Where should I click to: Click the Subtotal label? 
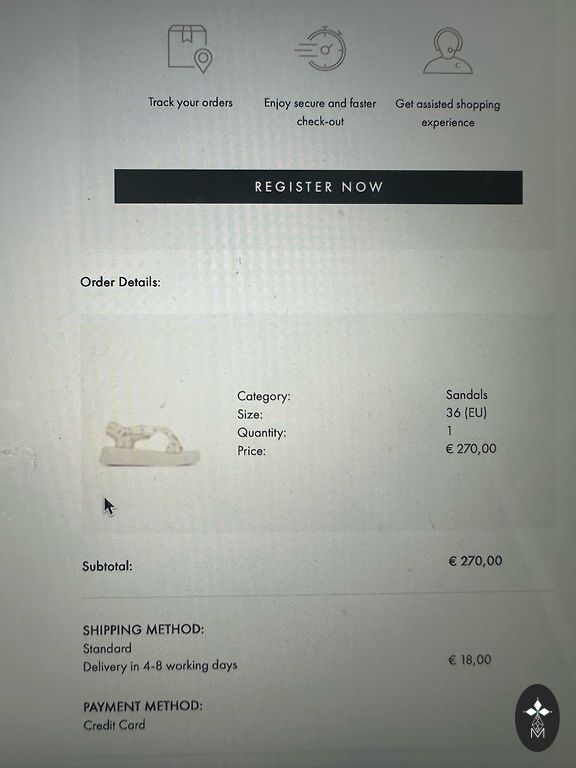pos(107,566)
